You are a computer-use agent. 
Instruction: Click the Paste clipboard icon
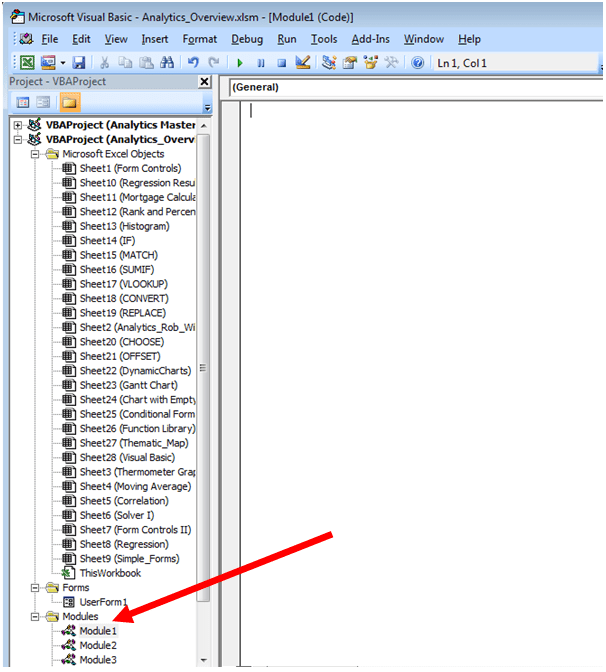click(146, 63)
